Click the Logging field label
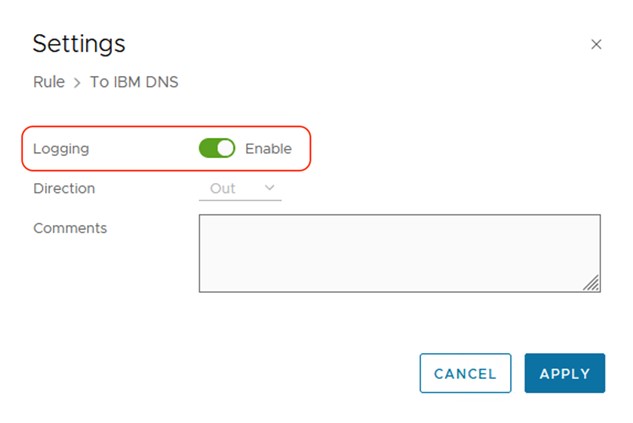The image size is (633, 423). click(x=61, y=148)
